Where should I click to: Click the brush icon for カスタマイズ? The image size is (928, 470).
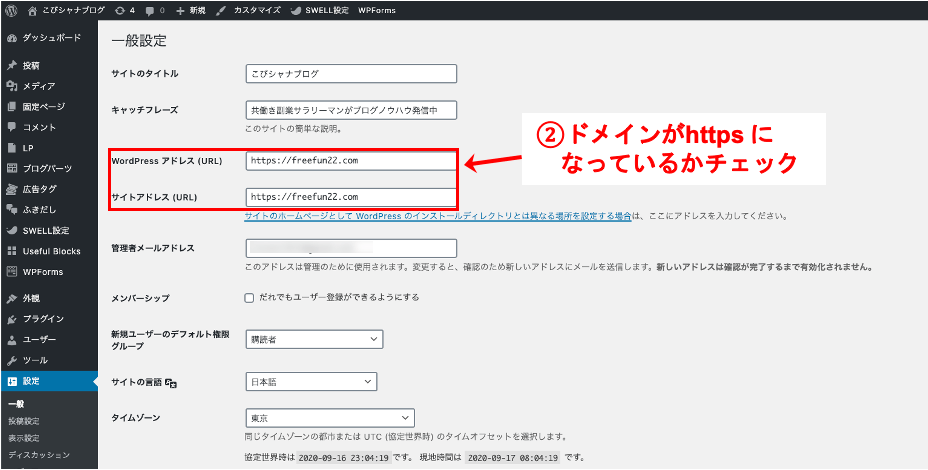(221, 10)
